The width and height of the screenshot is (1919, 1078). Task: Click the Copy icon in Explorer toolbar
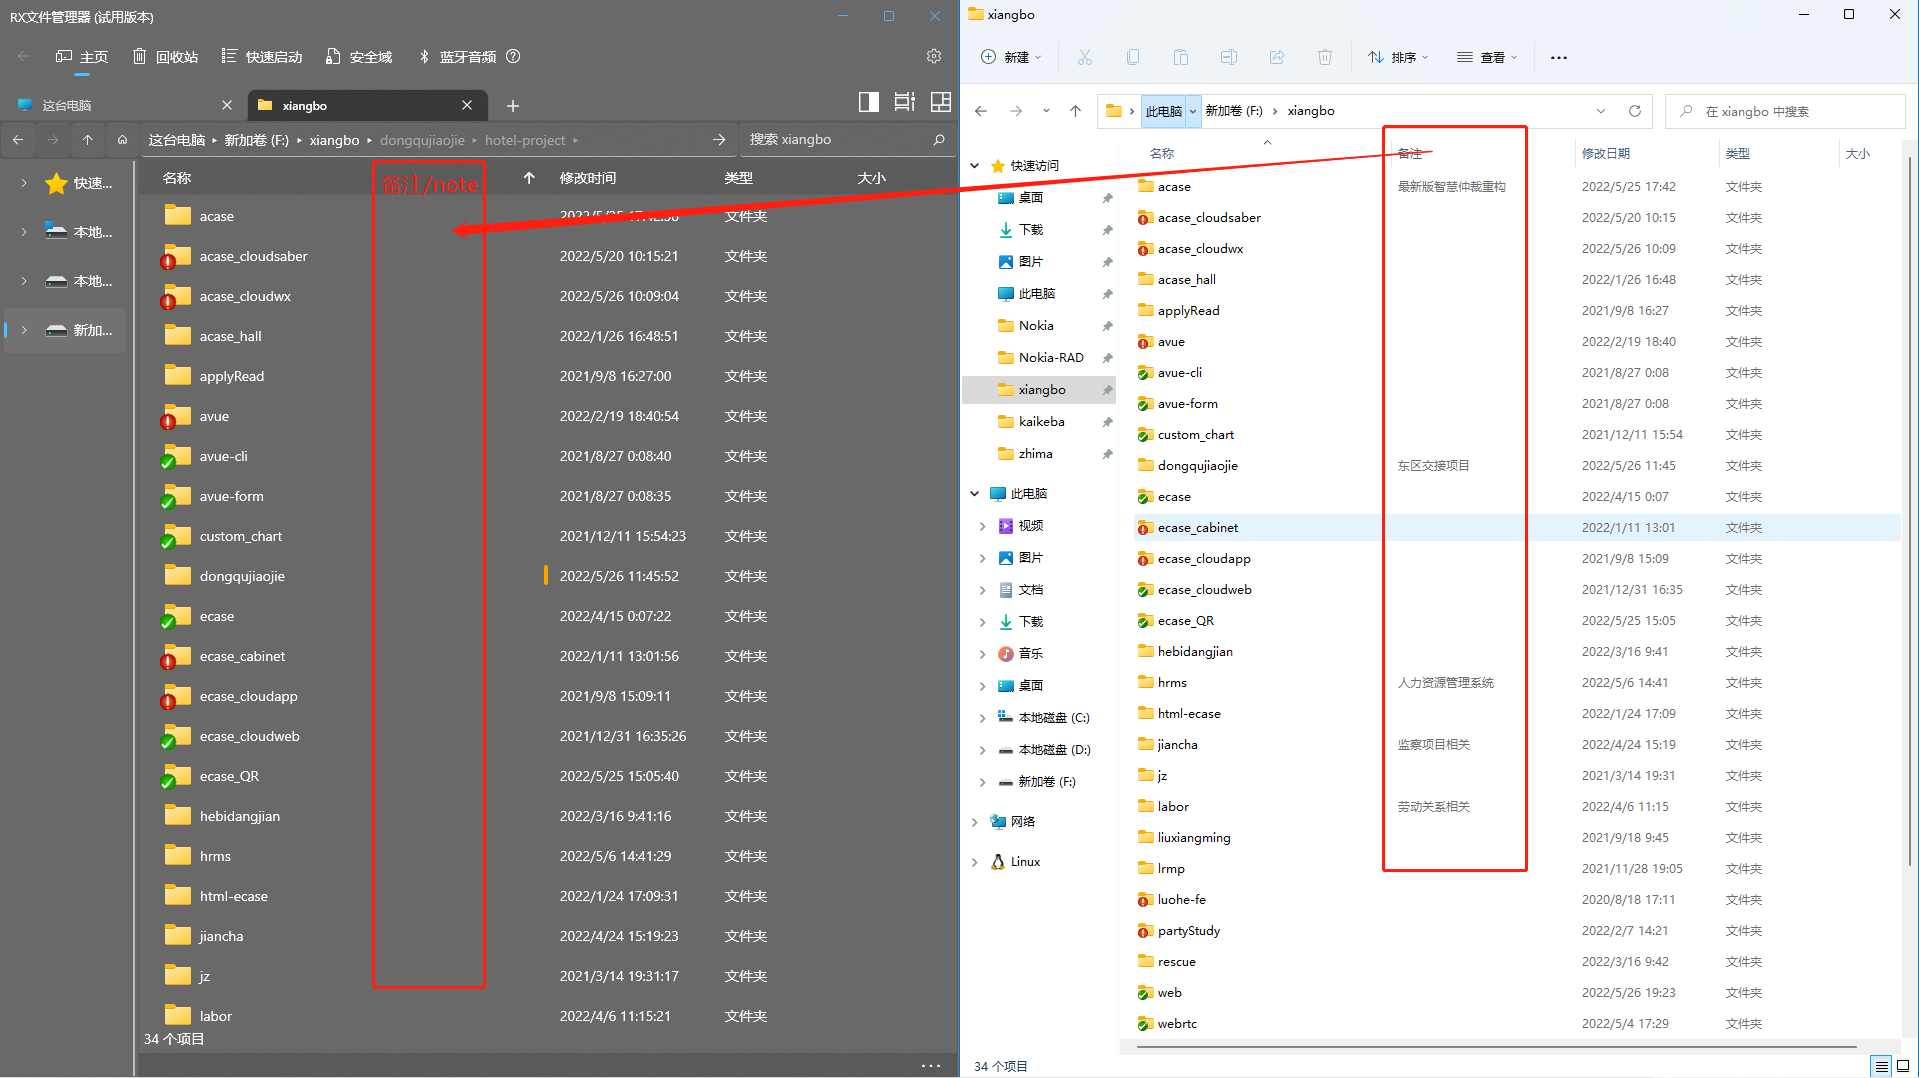pyautogui.click(x=1133, y=57)
